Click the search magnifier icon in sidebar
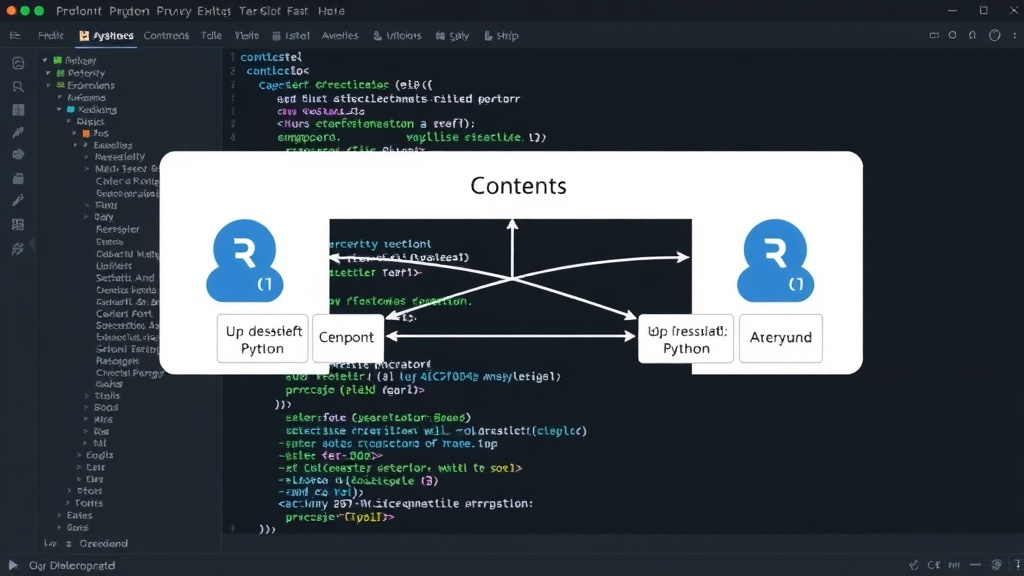This screenshot has height=576, width=1024. [18, 86]
